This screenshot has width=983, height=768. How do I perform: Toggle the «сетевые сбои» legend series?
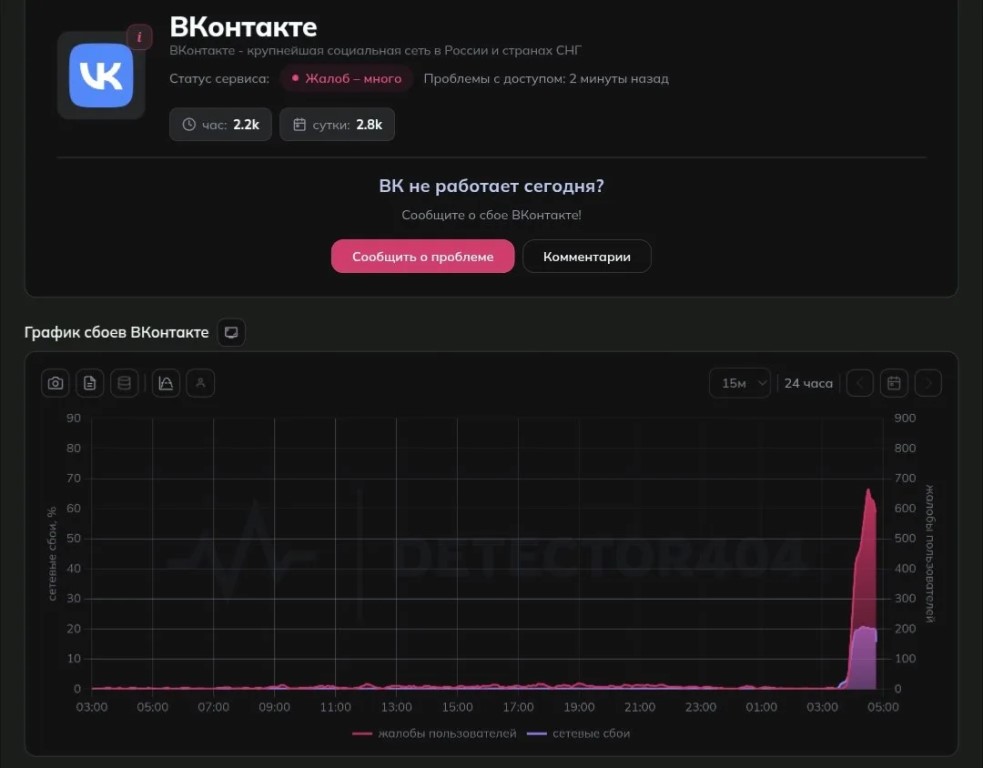[579, 734]
